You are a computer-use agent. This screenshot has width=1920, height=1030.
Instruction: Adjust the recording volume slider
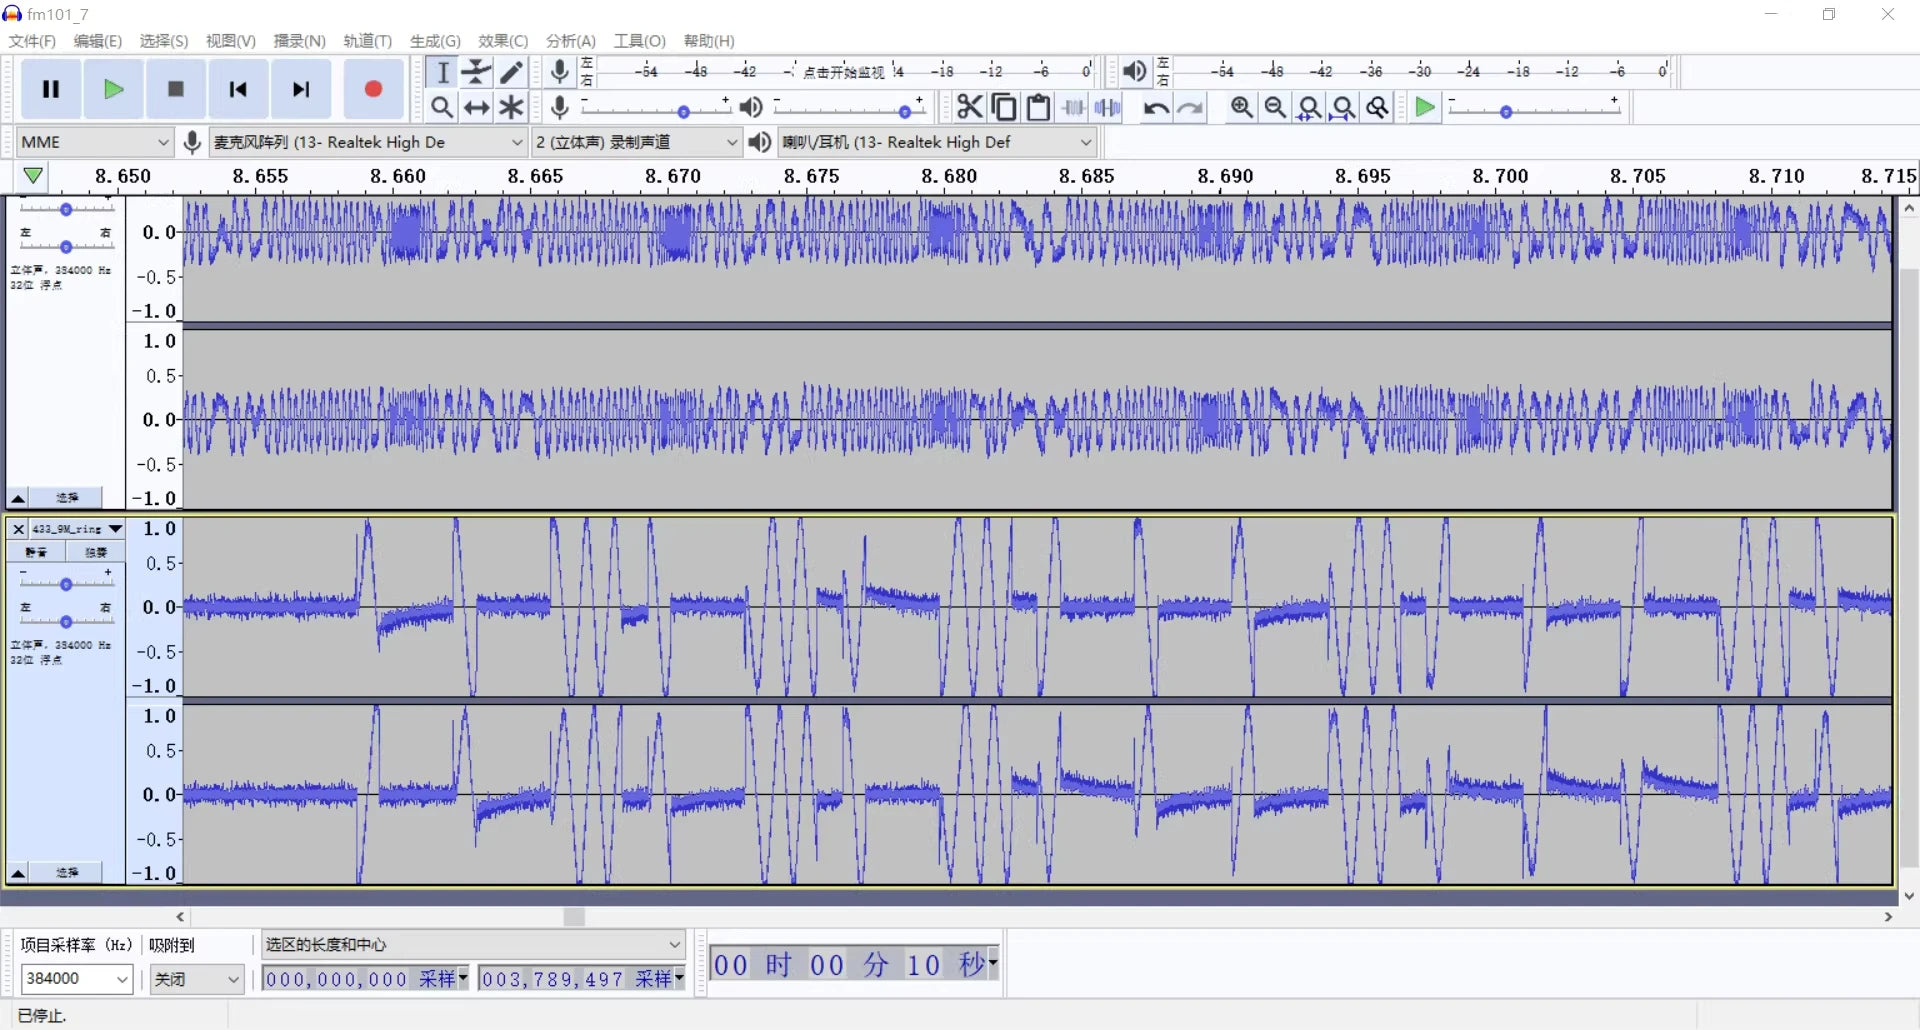(x=656, y=109)
